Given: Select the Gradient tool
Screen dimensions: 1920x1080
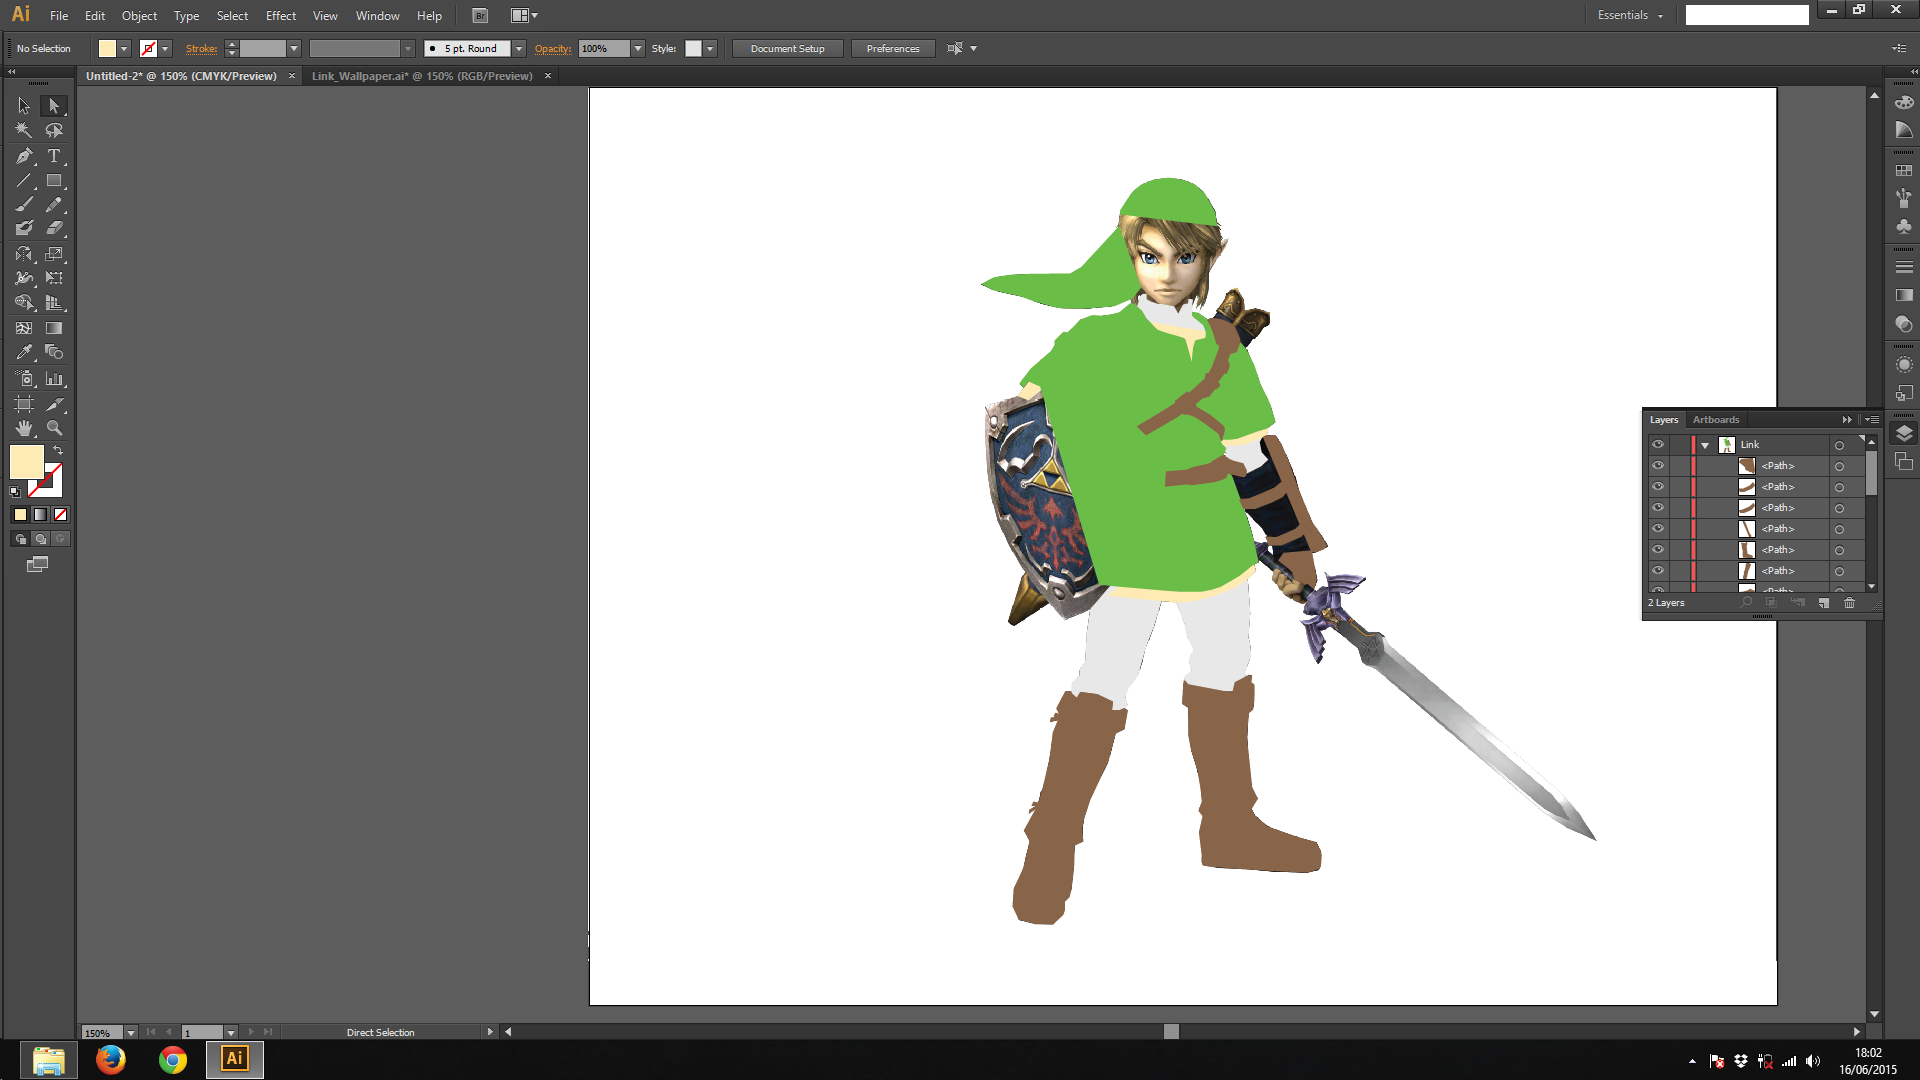Looking at the screenshot, I should coord(54,328).
